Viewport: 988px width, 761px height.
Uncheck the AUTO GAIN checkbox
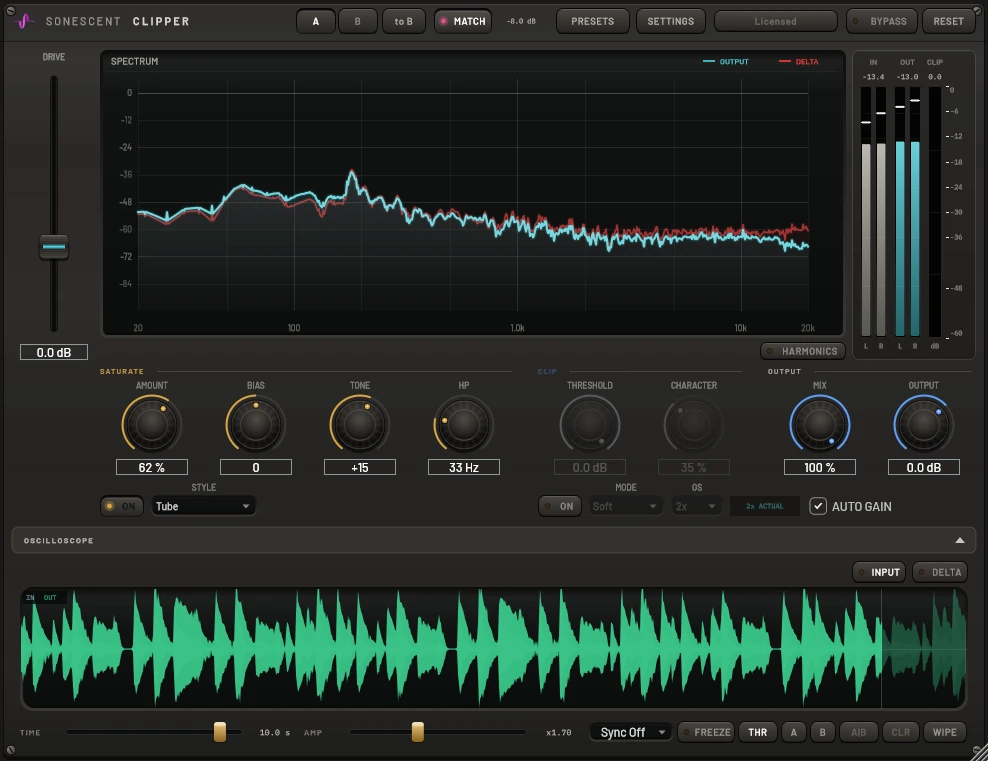click(818, 506)
